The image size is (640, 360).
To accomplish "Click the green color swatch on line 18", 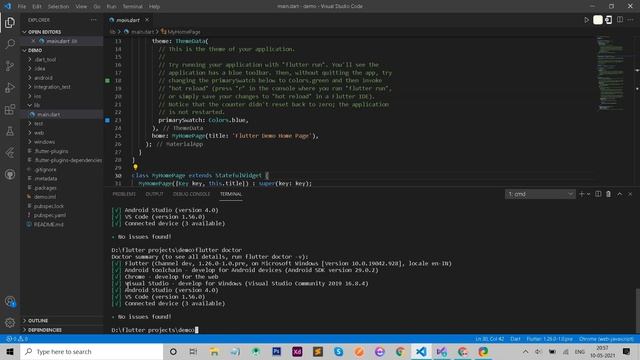I will point(107,80).
